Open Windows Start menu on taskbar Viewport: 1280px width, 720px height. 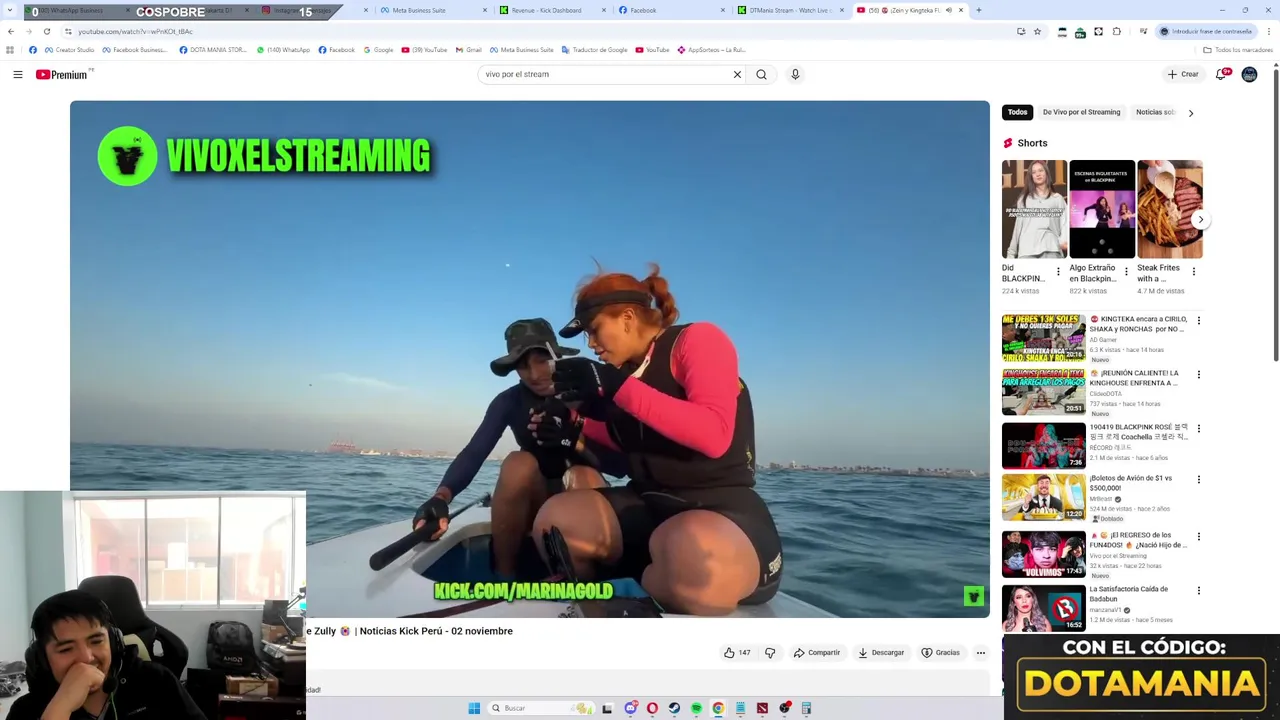pyautogui.click(x=474, y=708)
